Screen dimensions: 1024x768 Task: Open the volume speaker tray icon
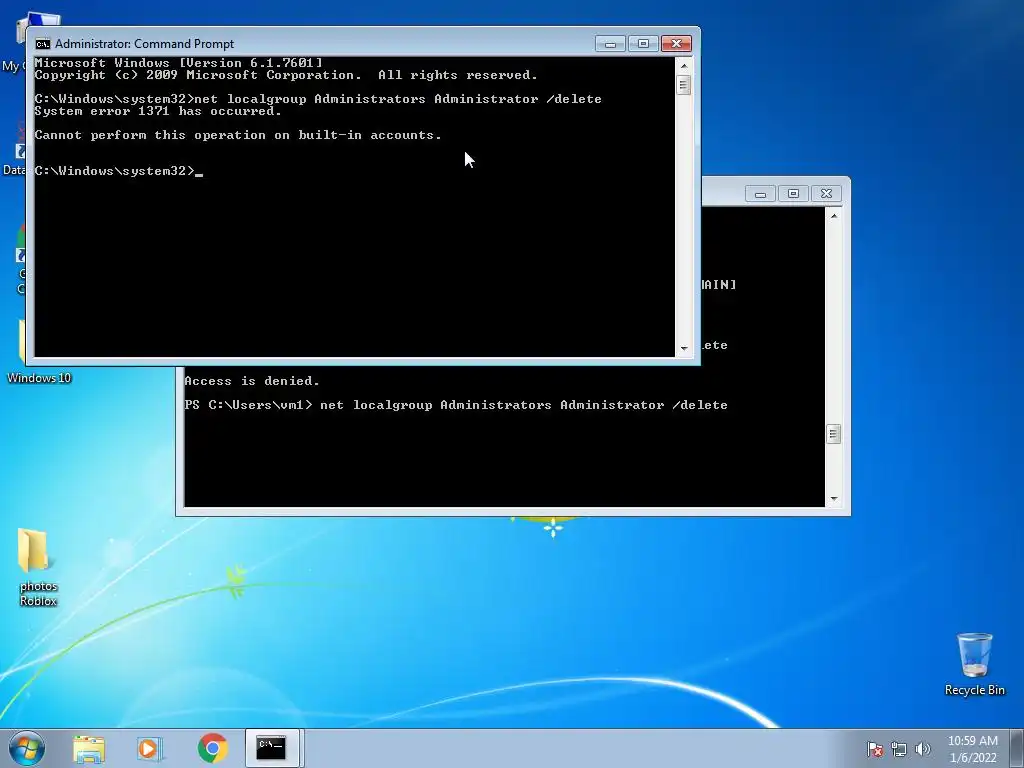click(923, 749)
